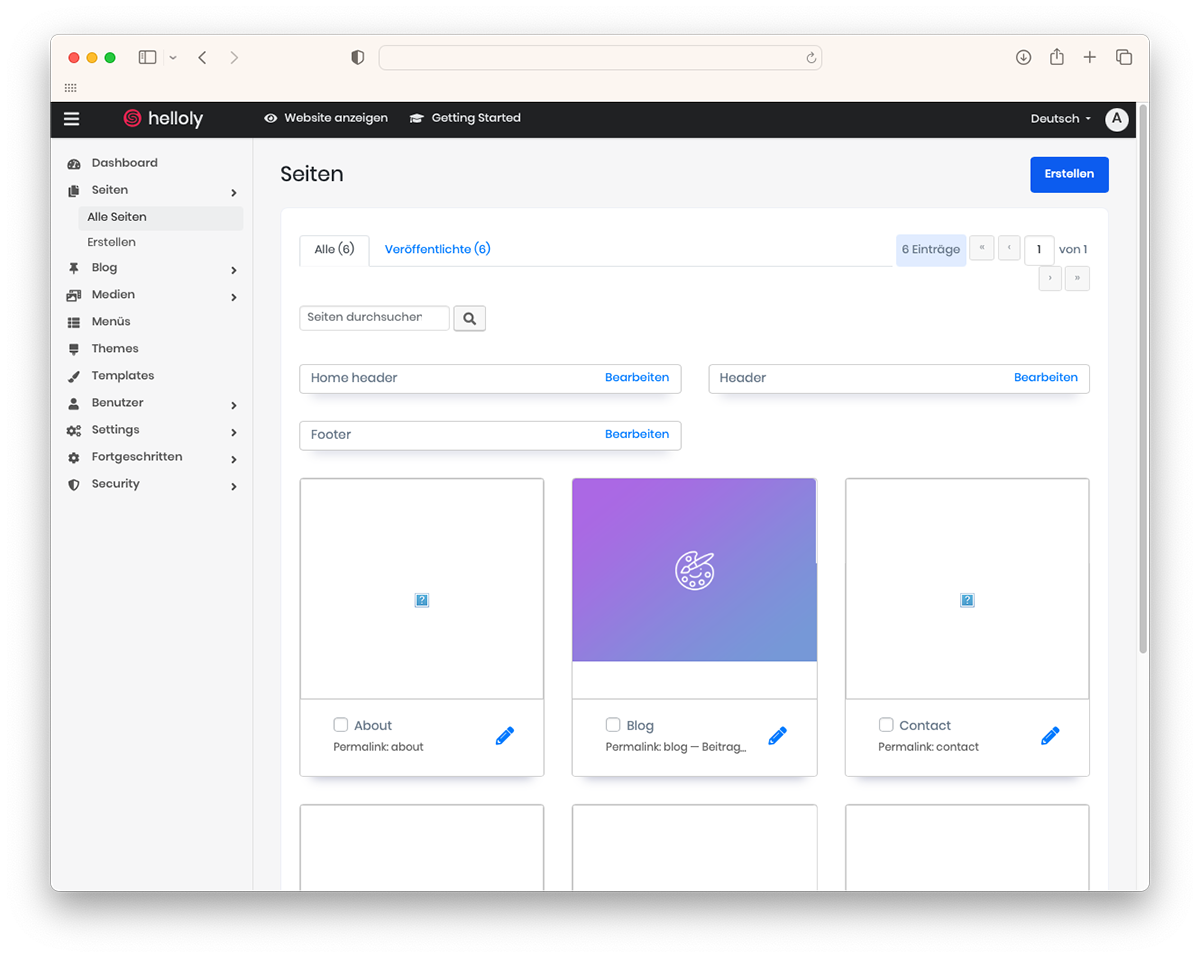
Task: Click Safari's share icon
Action: pos(1057,57)
